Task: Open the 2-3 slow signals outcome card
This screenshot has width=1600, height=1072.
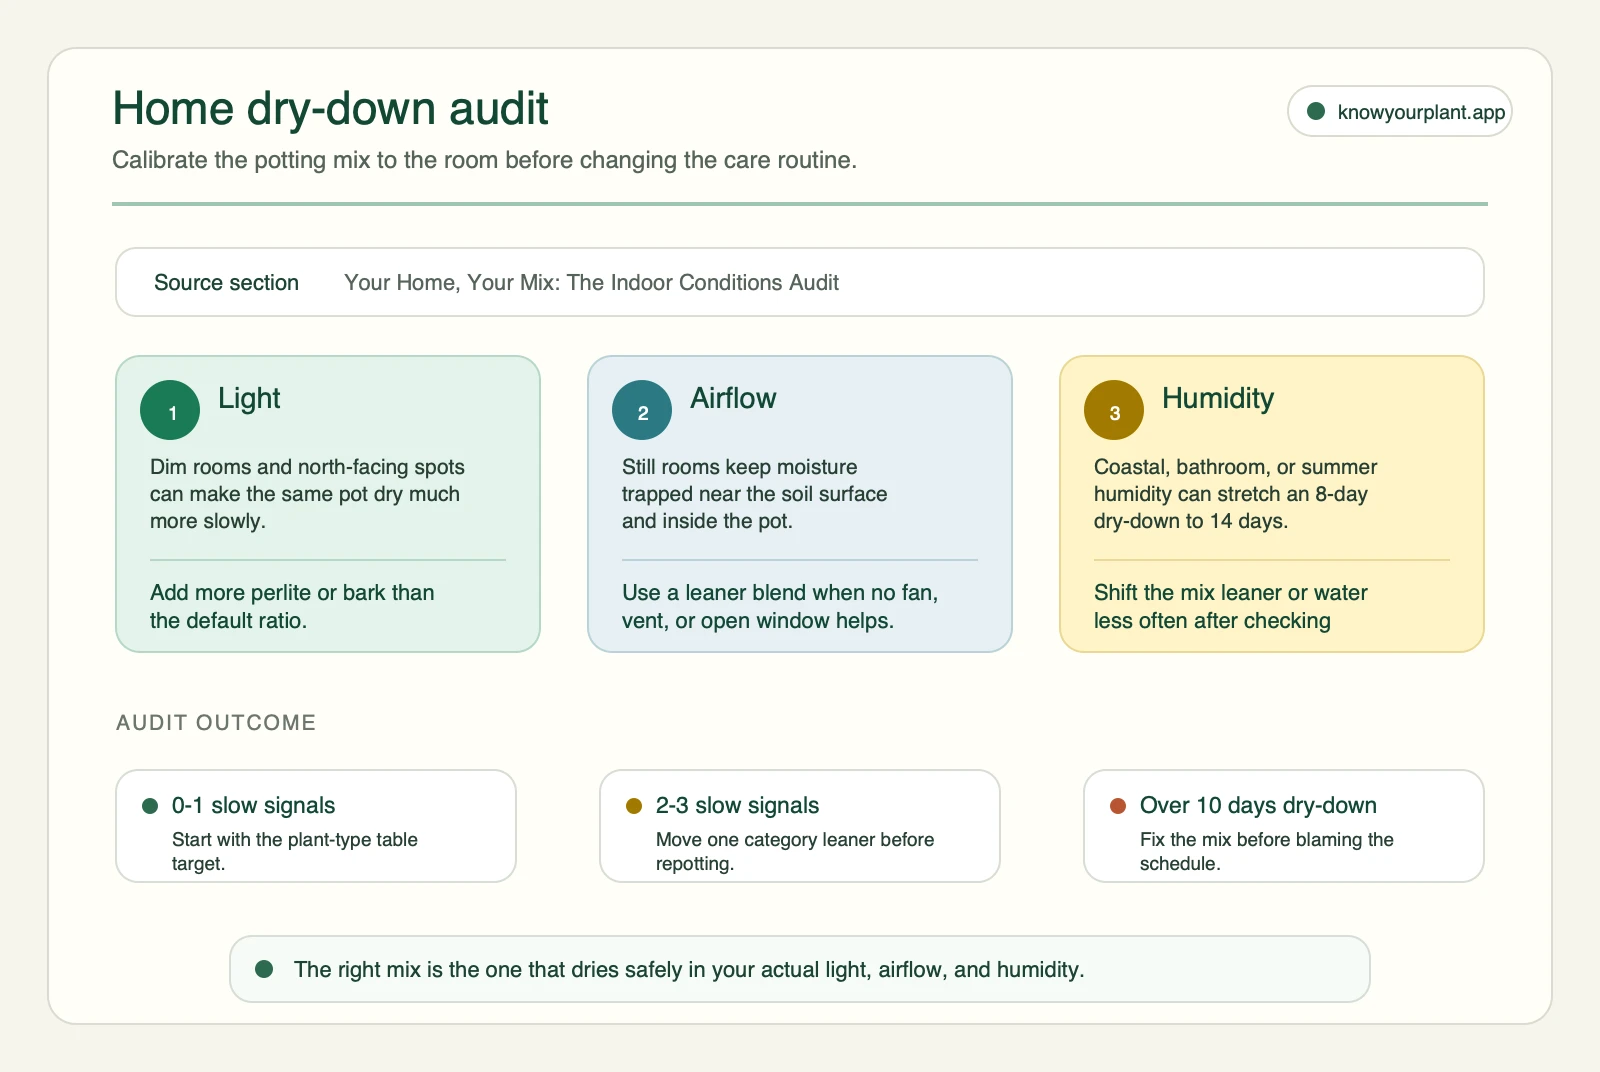Action: point(800,826)
